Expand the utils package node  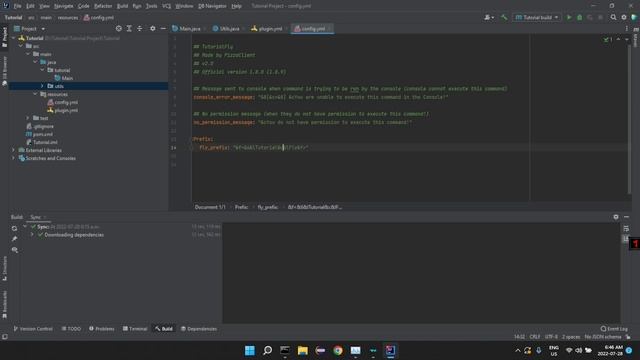click(42, 86)
